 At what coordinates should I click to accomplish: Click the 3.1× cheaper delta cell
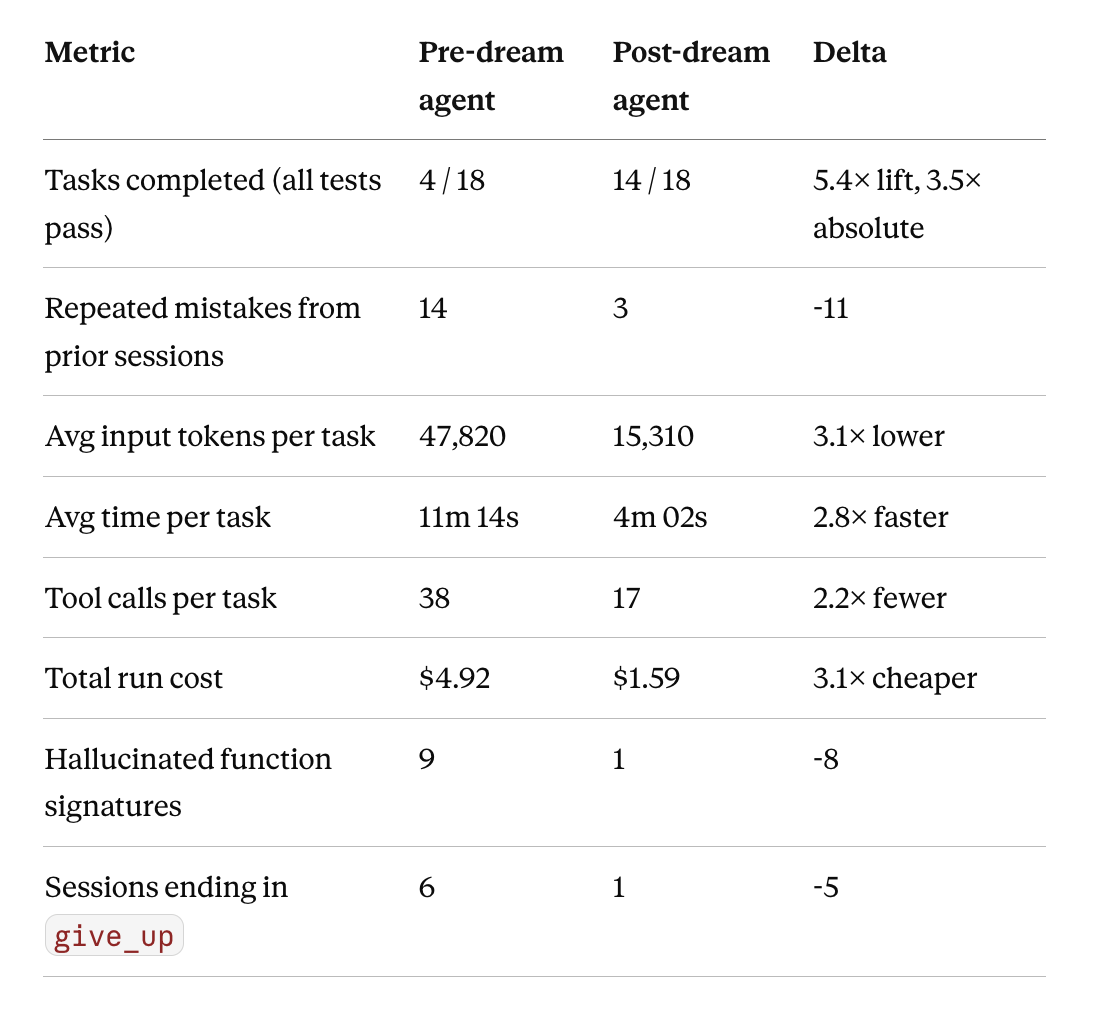coord(895,678)
